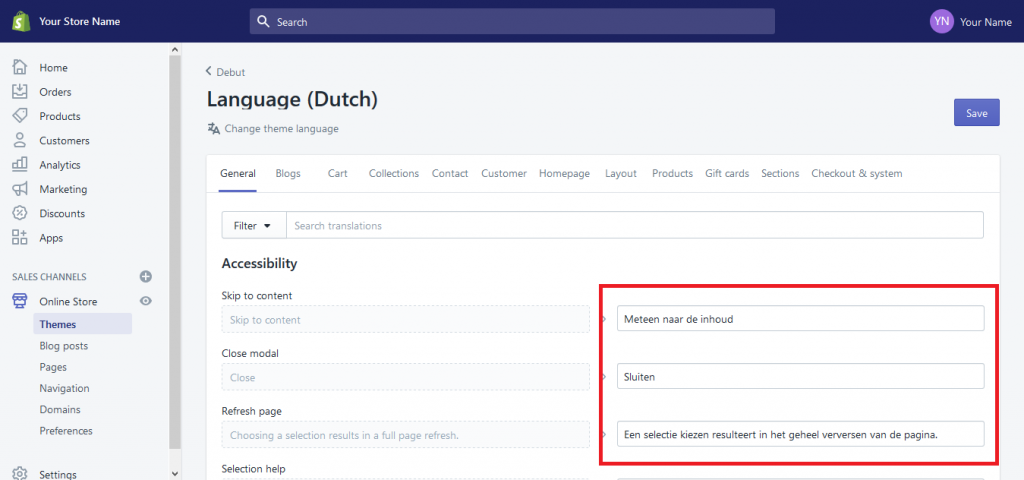
Task: Open Pages in the sidebar
Action: coord(53,367)
